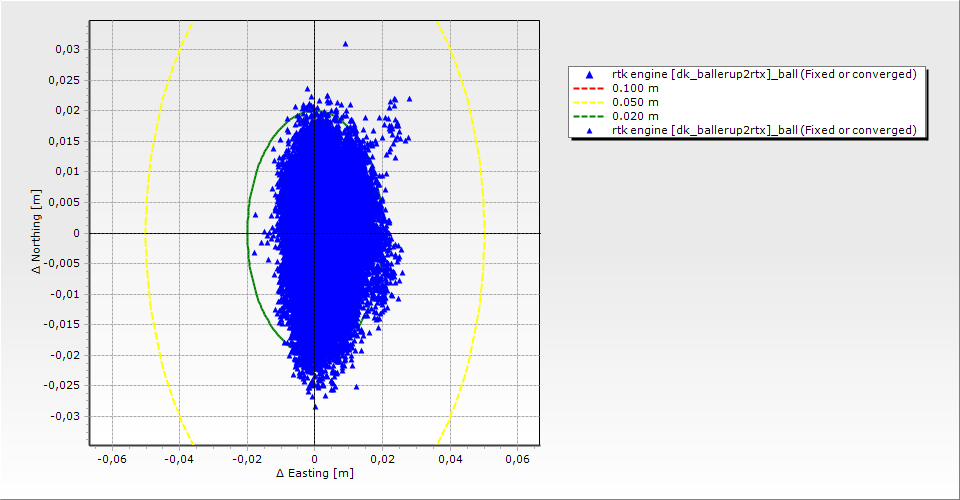This screenshot has height=500, width=960.
Task: Click the 0,03 Northing axis label
Action: pos(67,50)
